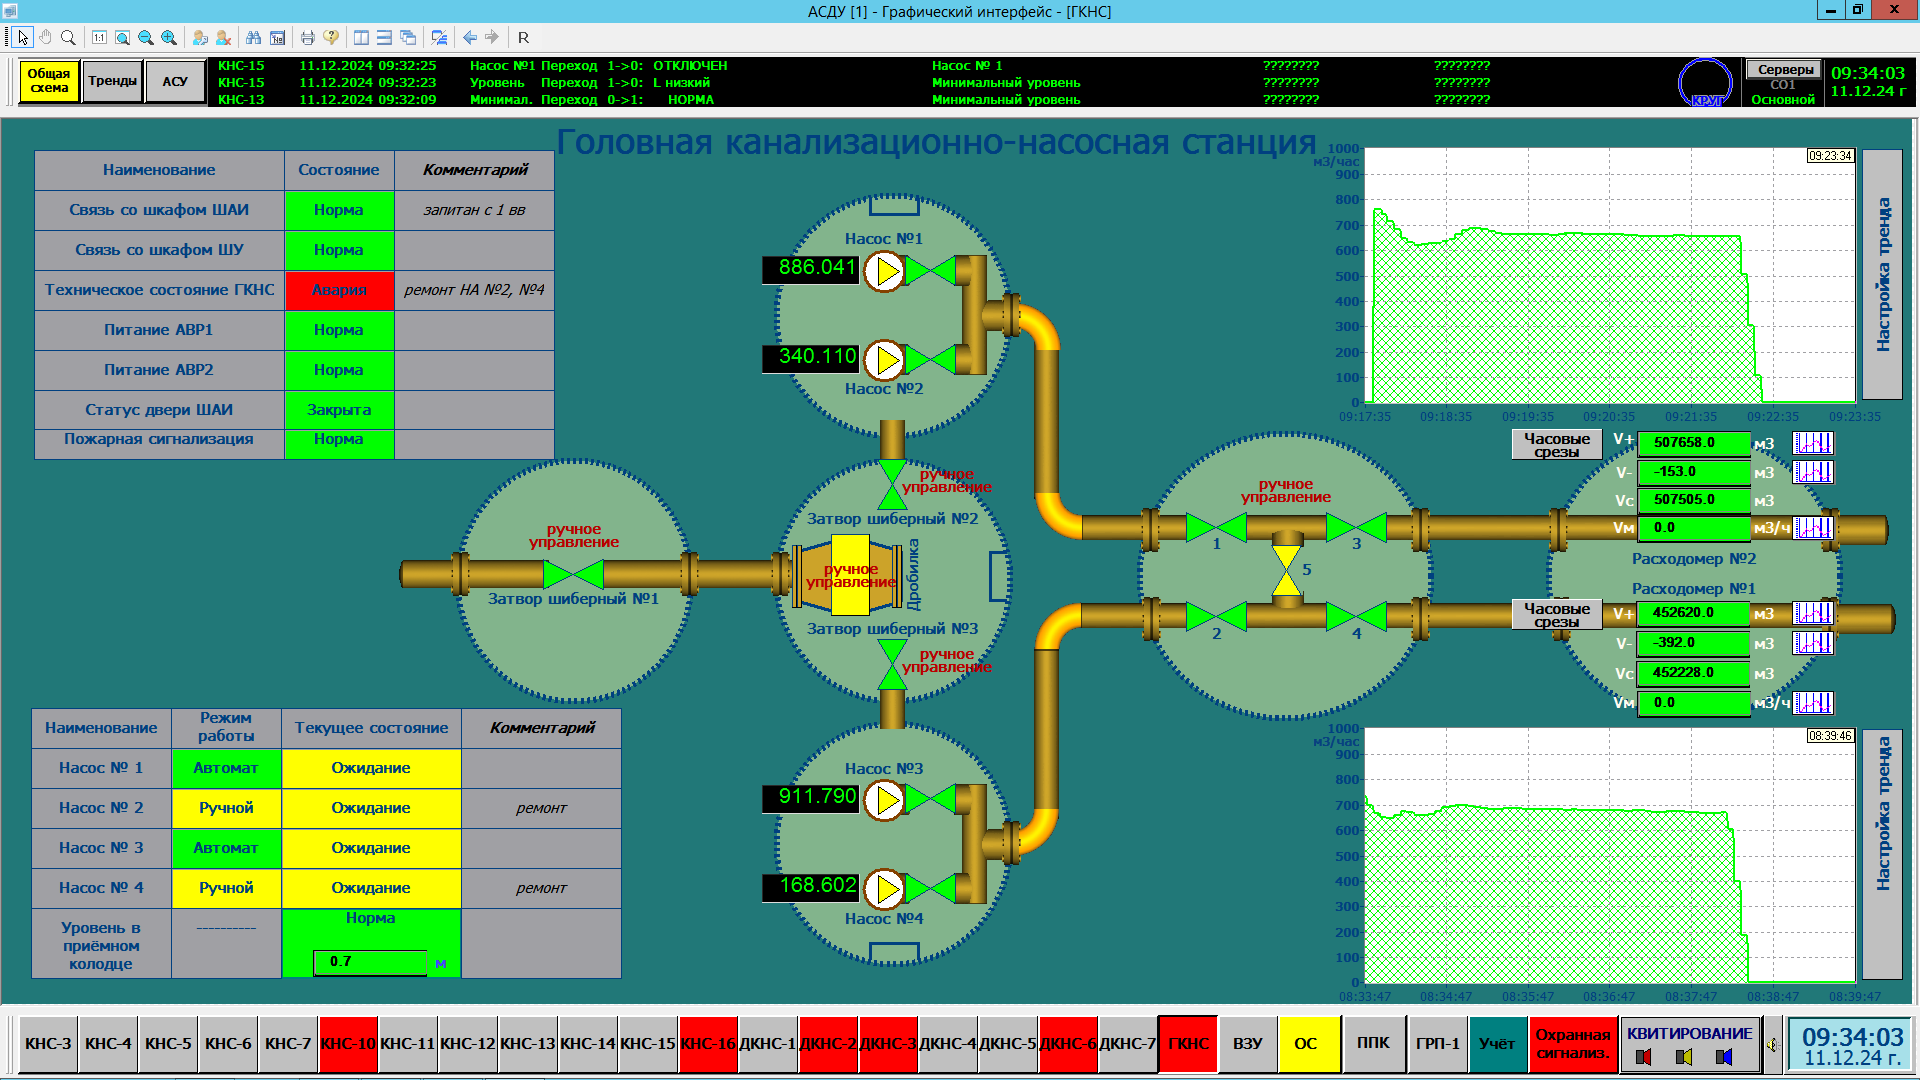Viewport: 1920px width, 1080px height.
Task: Toggle valve number 4 in the valve chamber
Action: pos(1356,617)
